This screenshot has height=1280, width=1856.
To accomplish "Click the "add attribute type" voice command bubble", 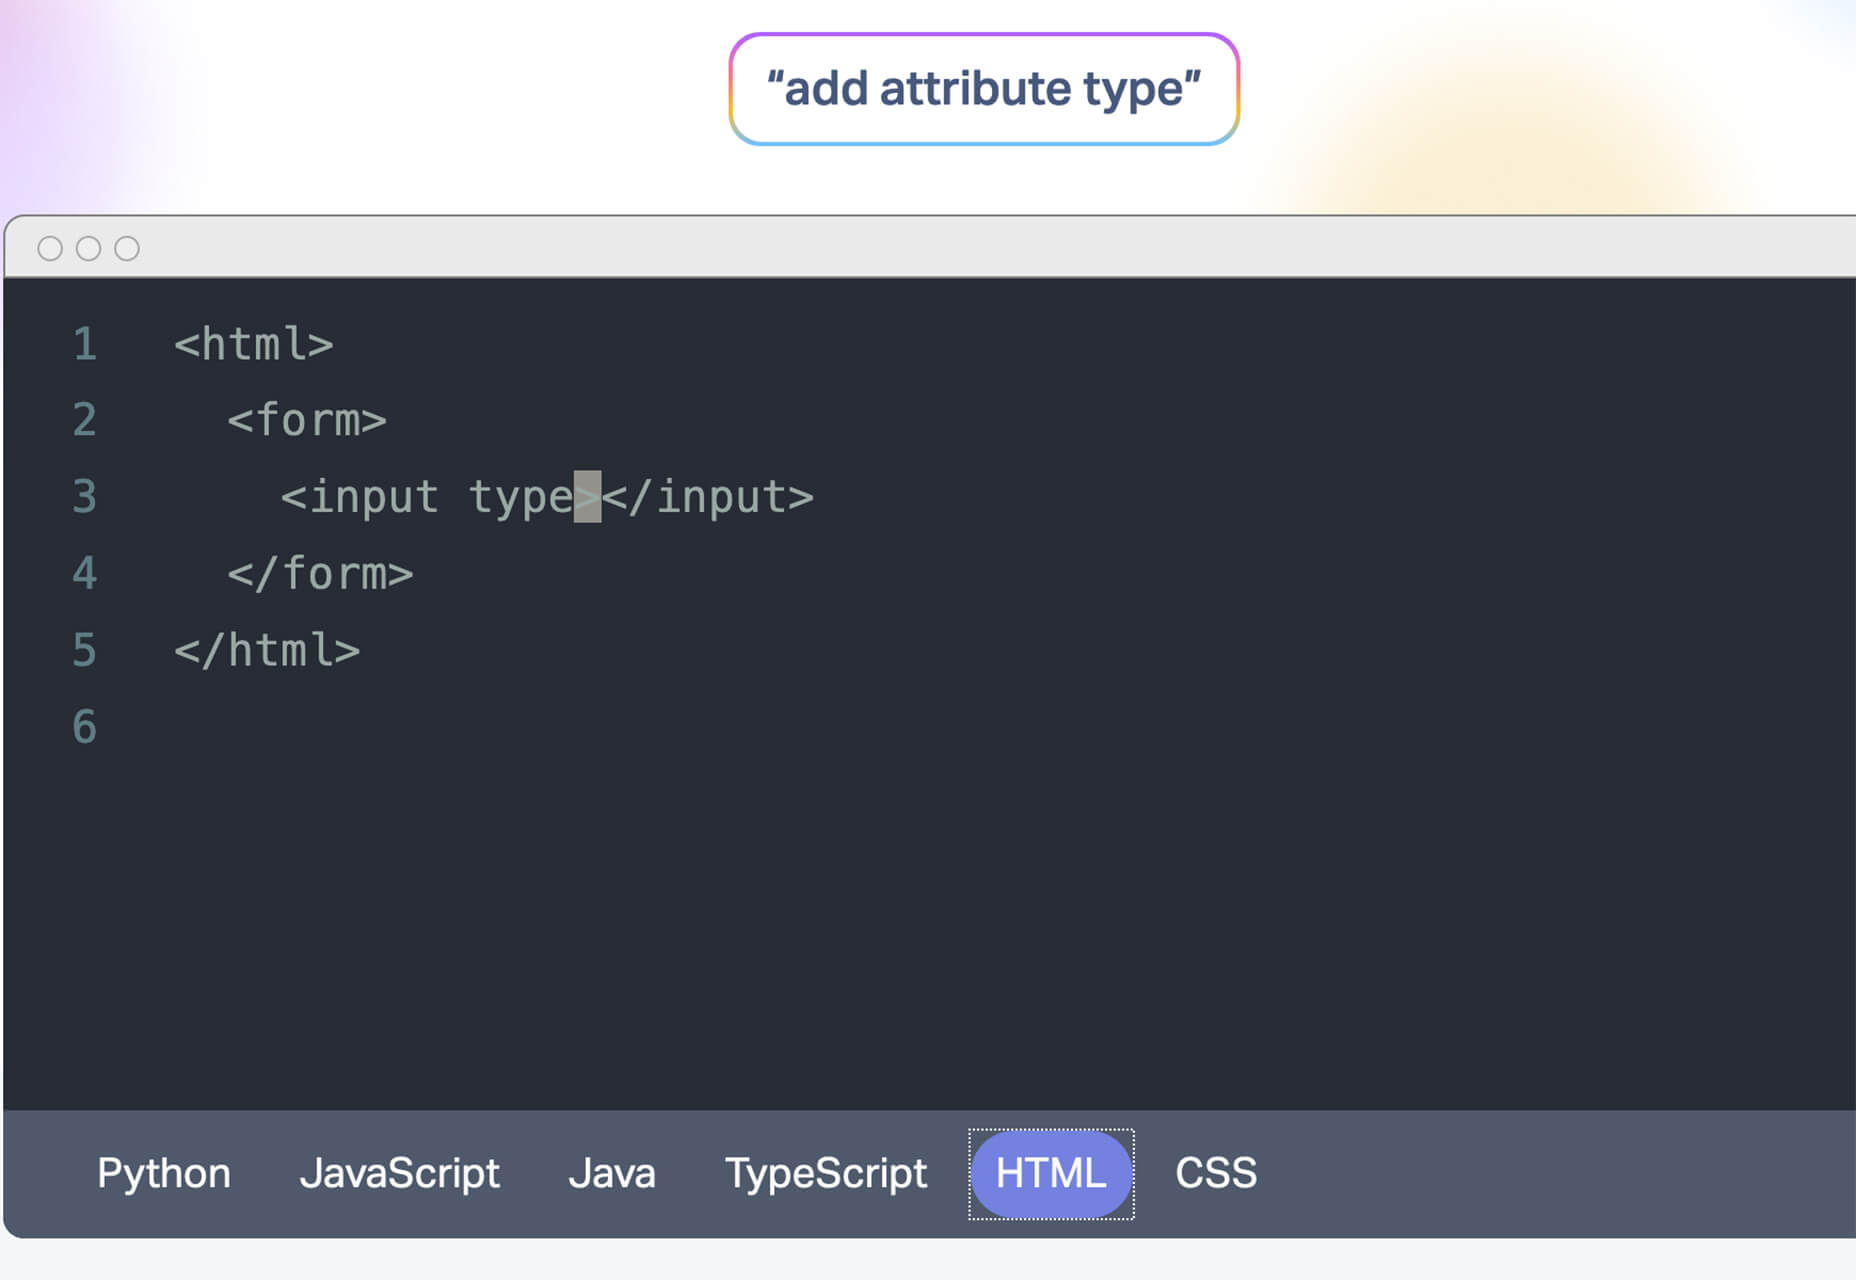I will click(984, 89).
